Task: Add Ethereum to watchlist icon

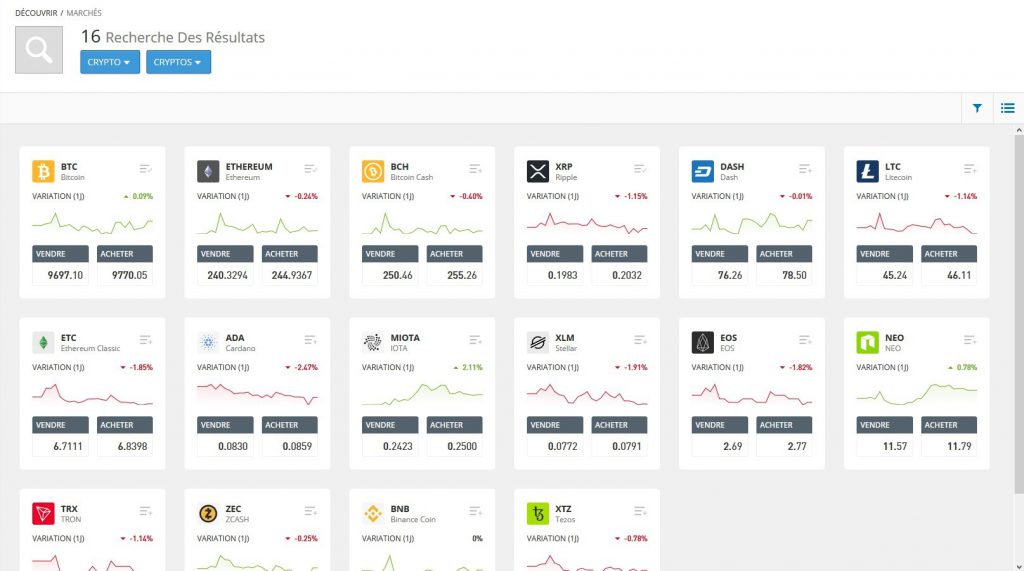Action: 310,169
